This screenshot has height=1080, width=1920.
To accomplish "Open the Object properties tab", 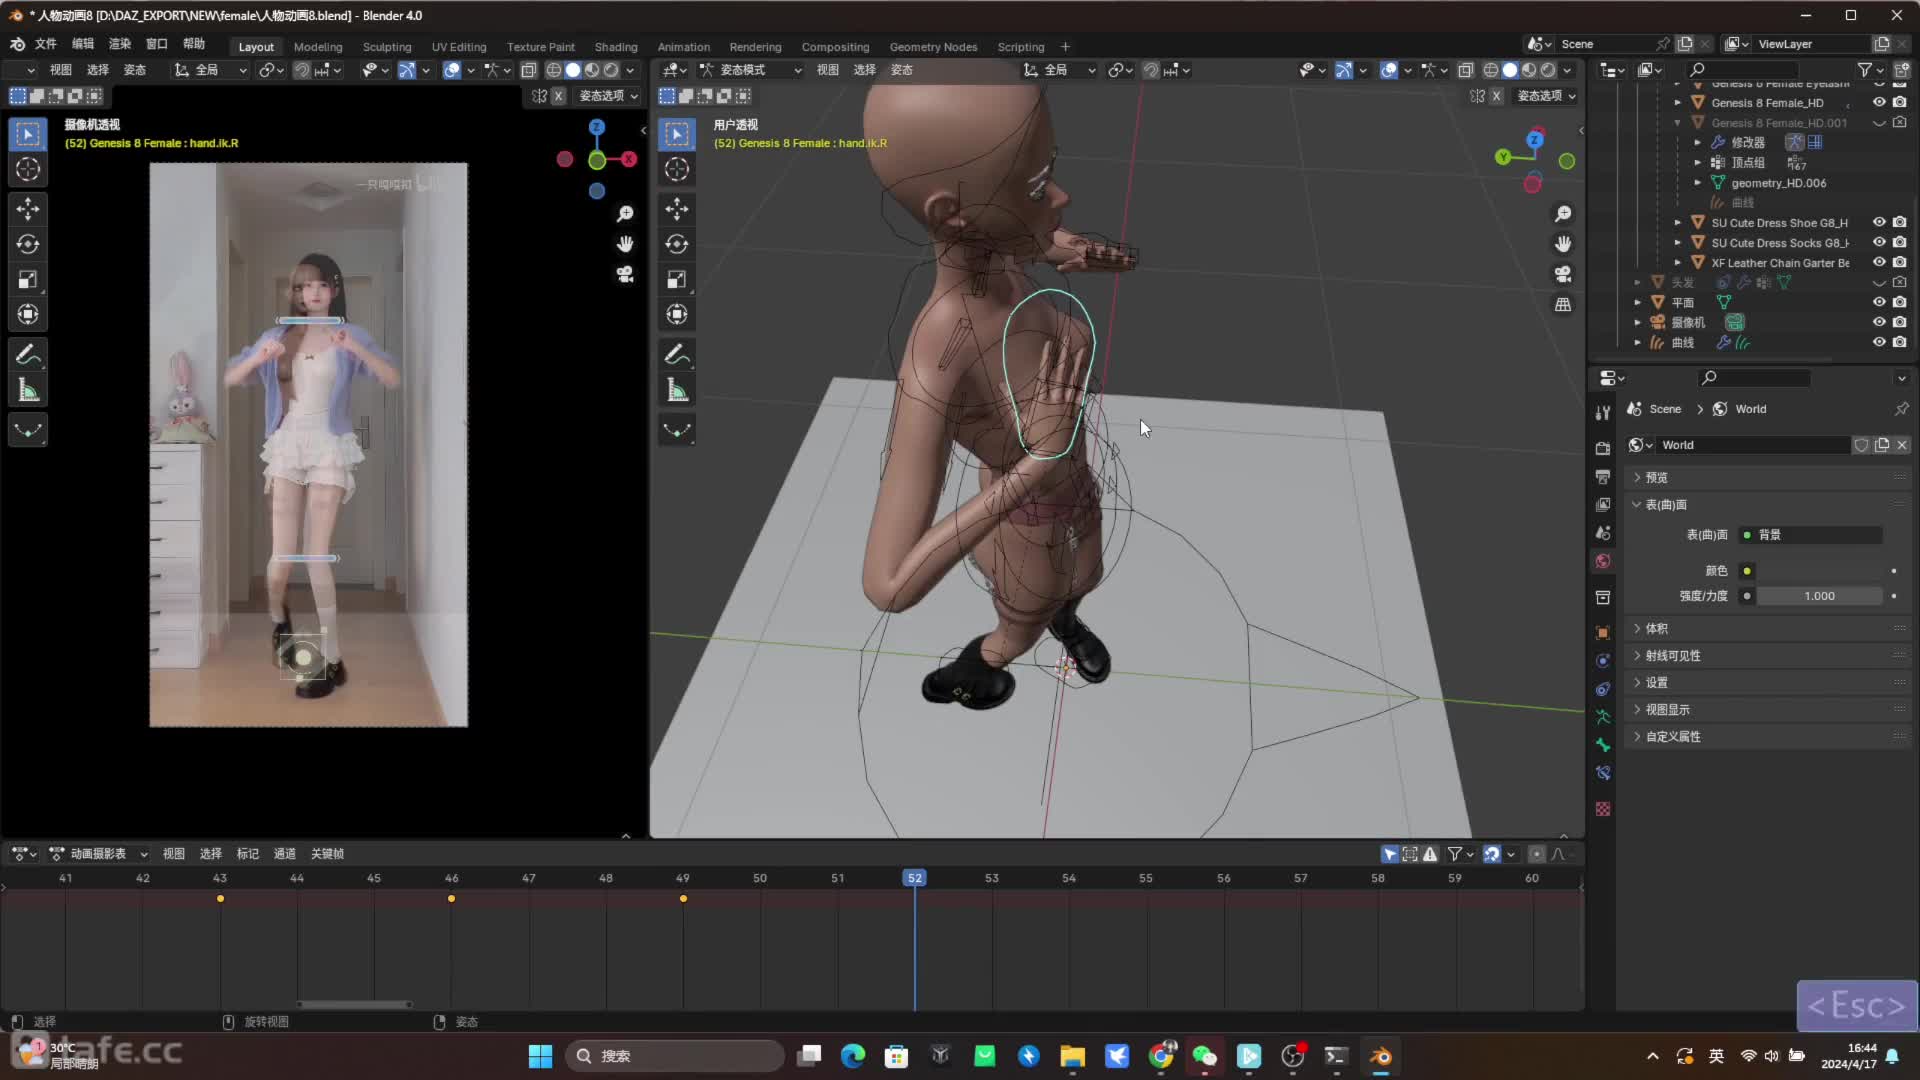I will pyautogui.click(x=1603, y=632).
